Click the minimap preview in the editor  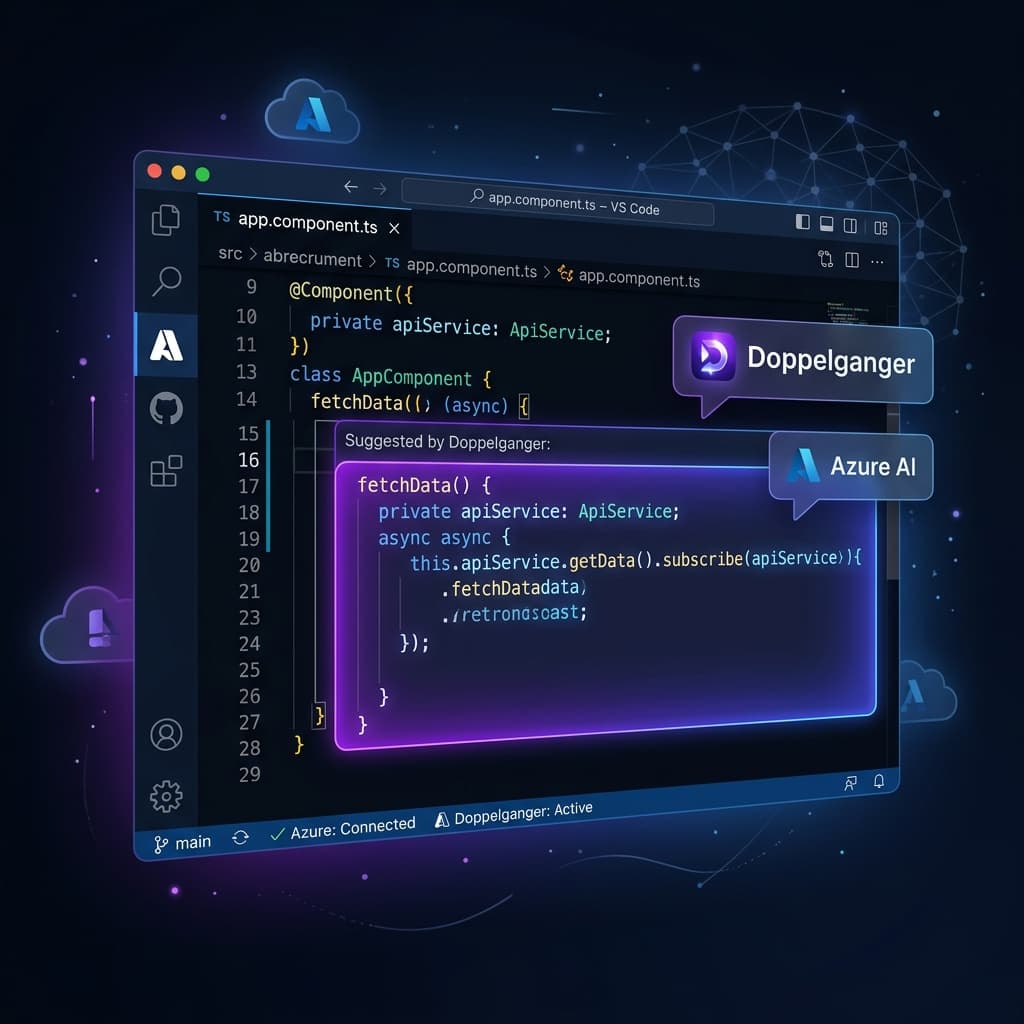pyautogui.click(x=848, y=313)
